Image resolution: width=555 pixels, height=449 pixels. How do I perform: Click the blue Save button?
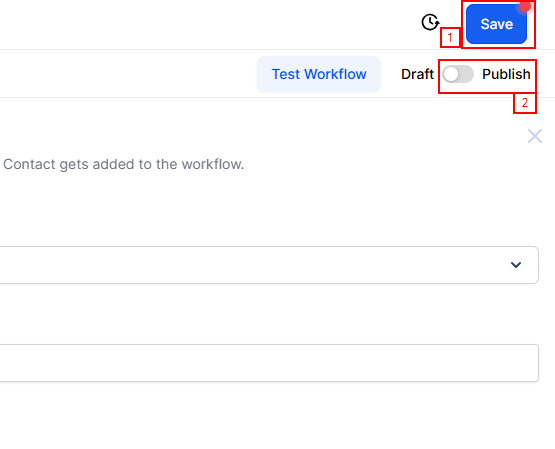click(496, 24)
